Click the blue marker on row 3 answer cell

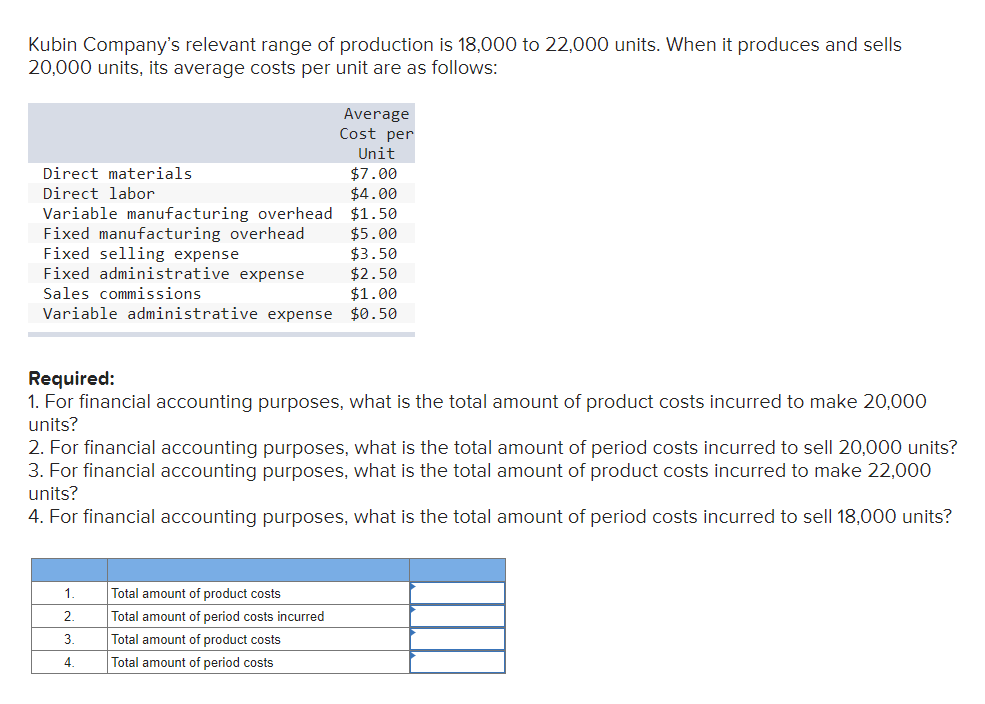[411, 633]
